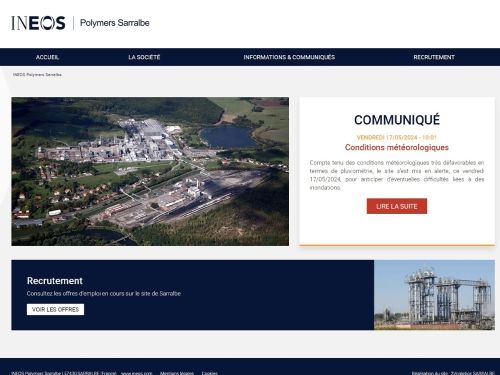Open La Société menu
Screen dimensions: 500x375
tap(144, 57)
